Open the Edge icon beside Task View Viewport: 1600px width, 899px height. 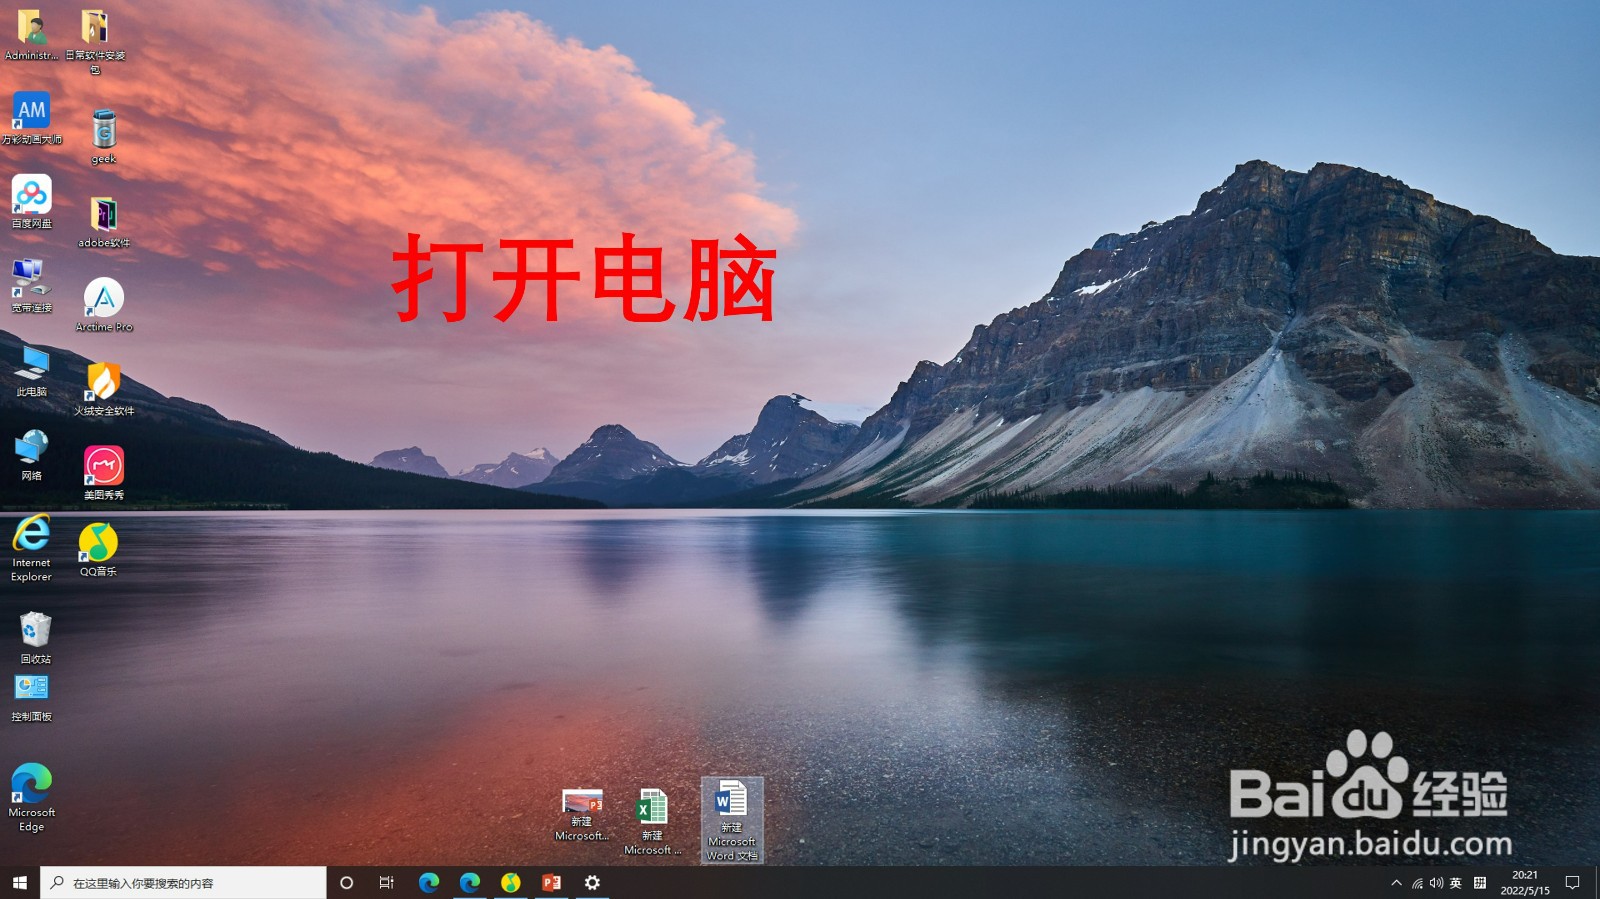(x=429, y=883)
